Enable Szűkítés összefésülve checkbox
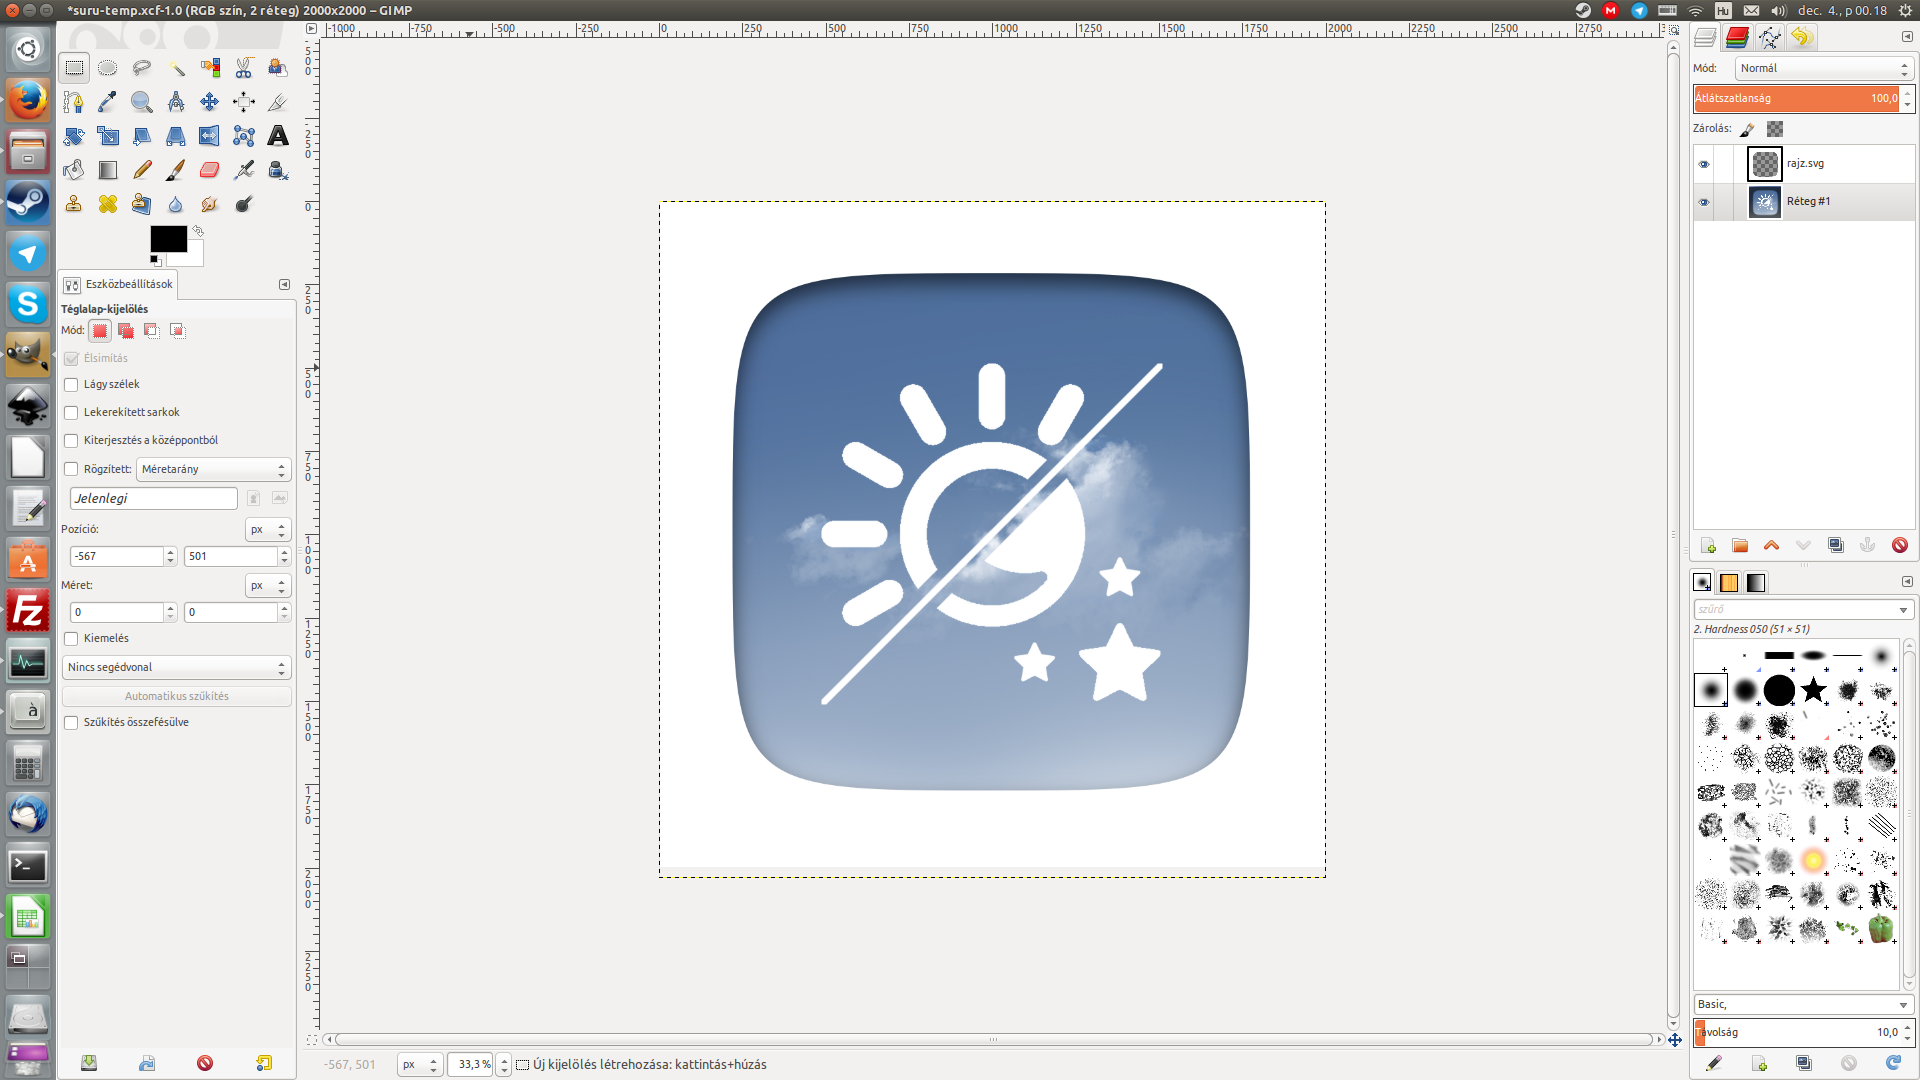Screen dimensions: 1920x1080 [71, 723]
